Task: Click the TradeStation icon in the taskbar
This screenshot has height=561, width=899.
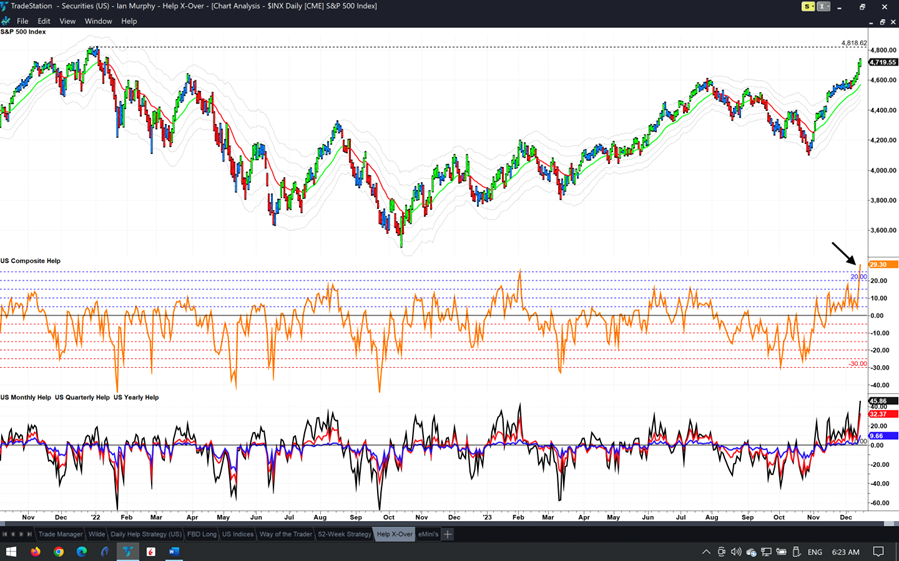Action: pyautogui.click(x=128, y=551)
